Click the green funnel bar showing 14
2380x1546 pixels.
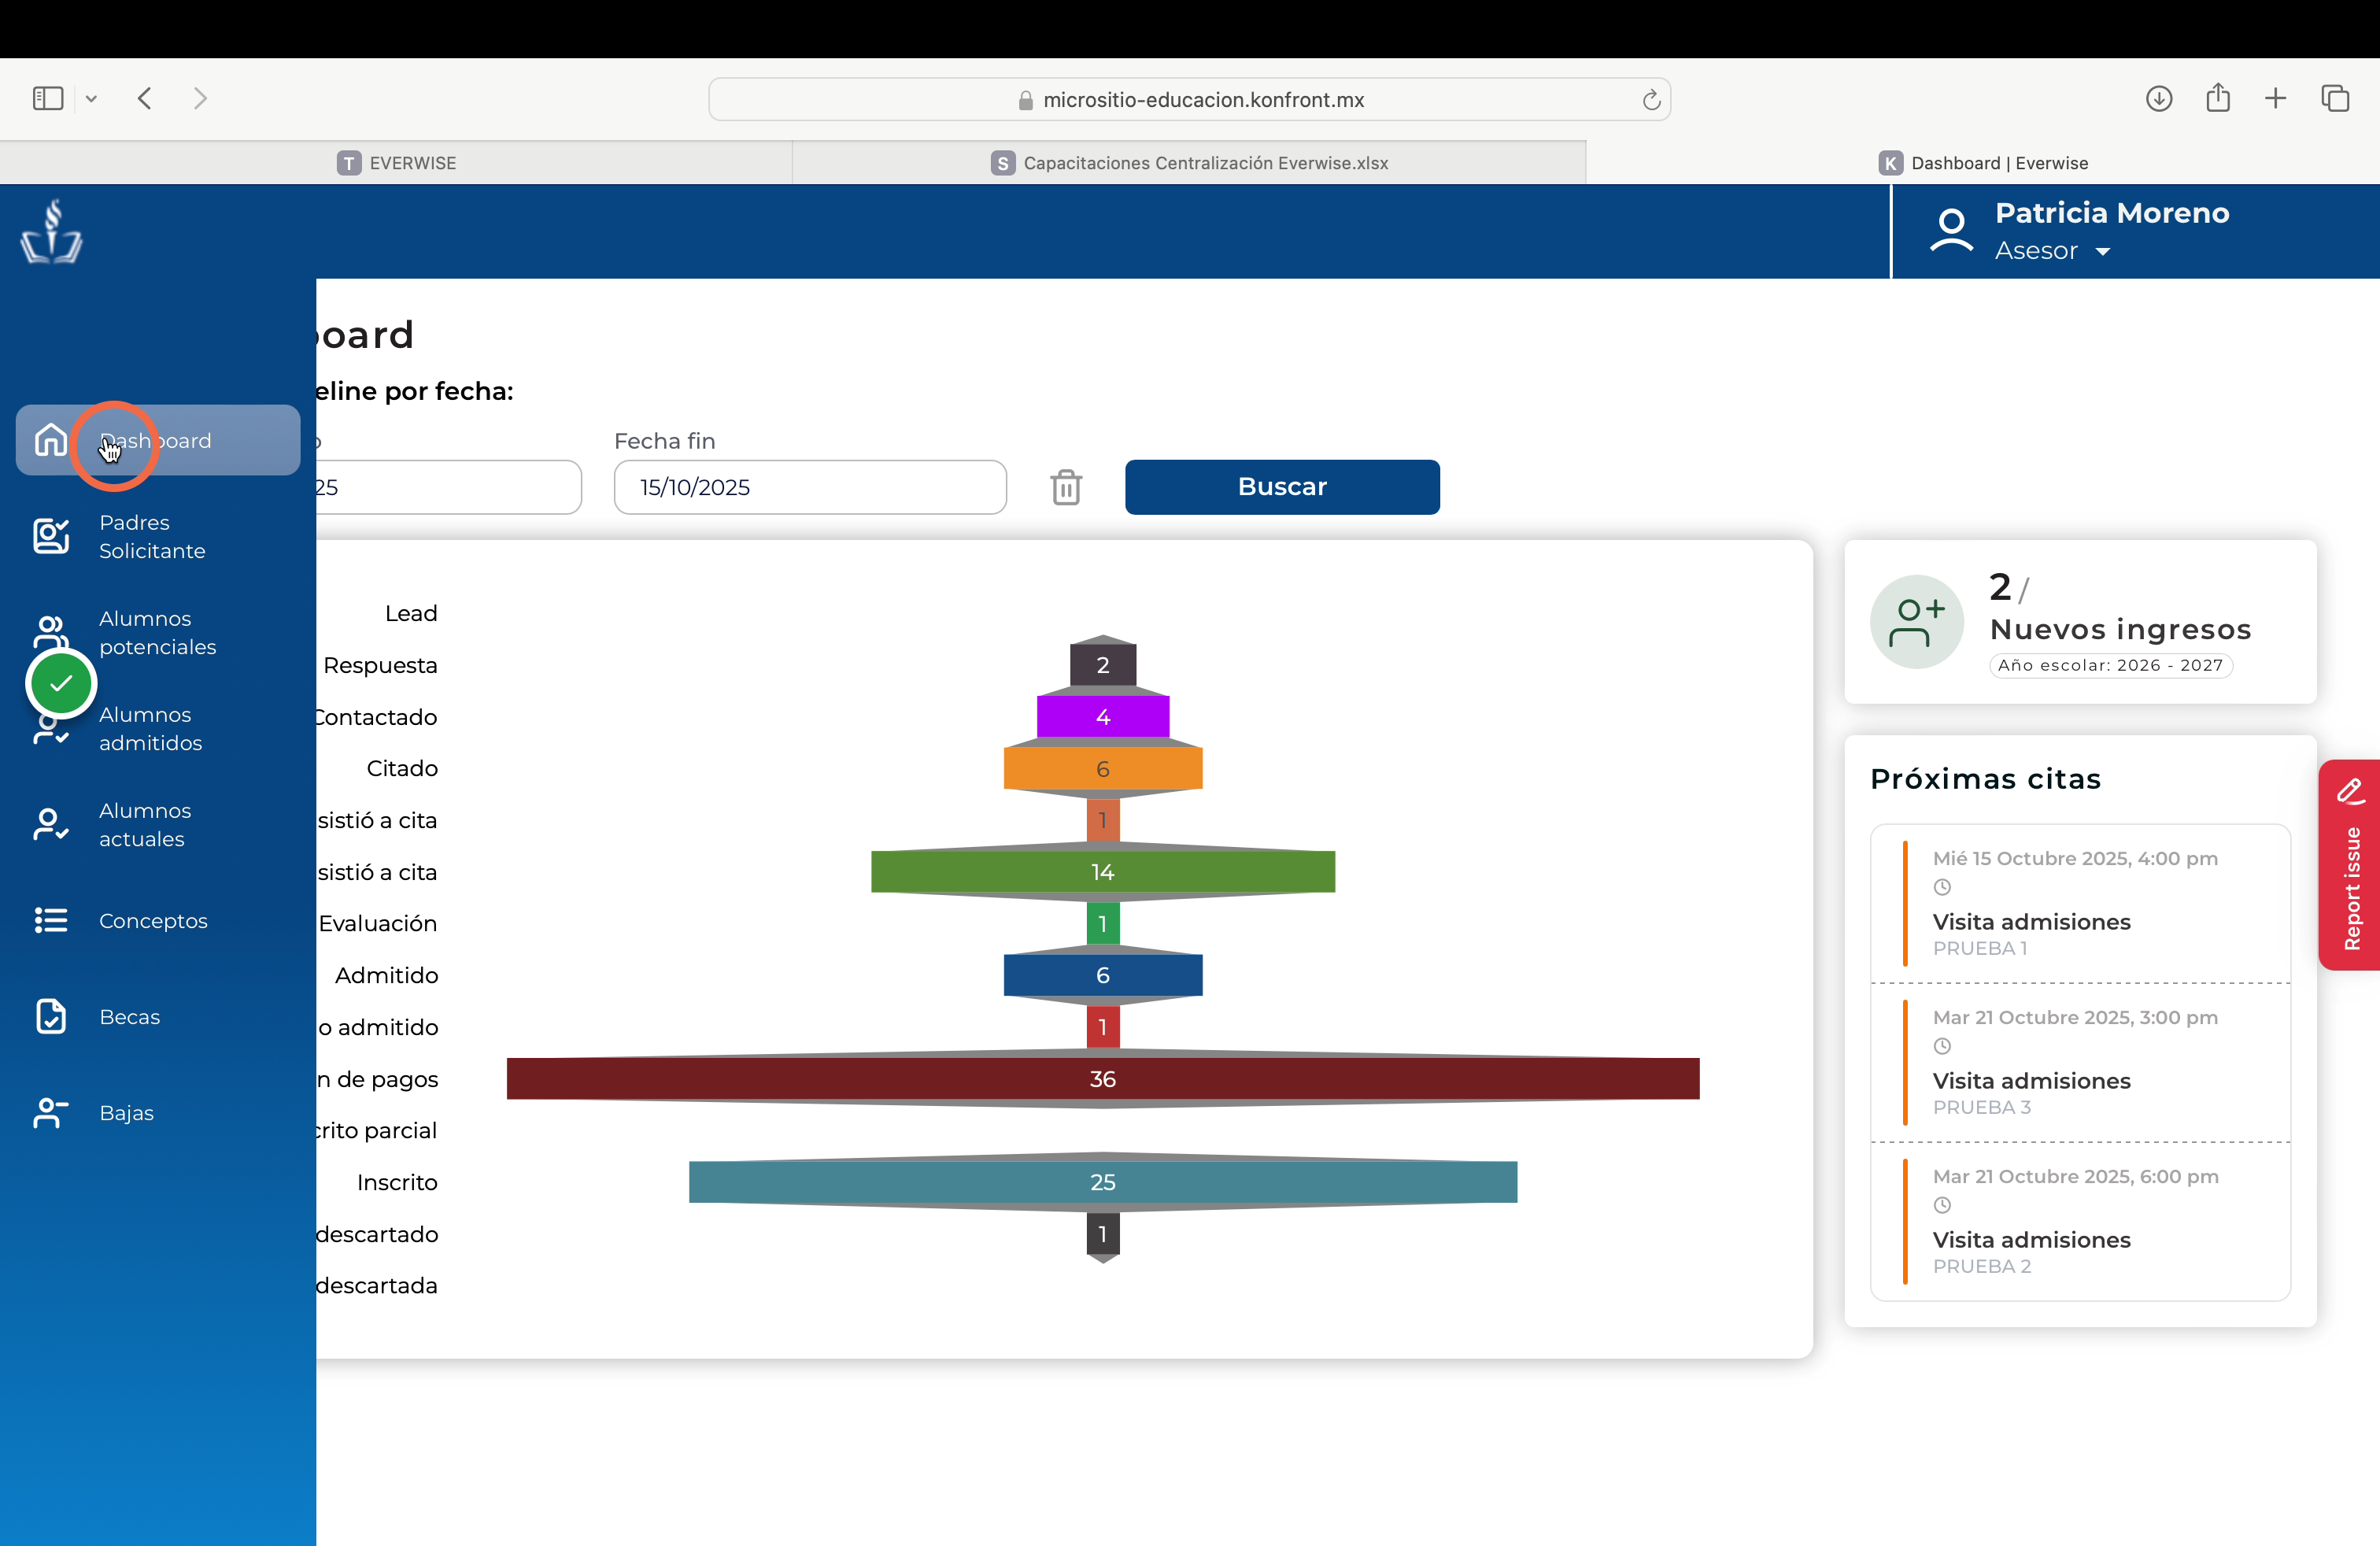(1103, 872)
